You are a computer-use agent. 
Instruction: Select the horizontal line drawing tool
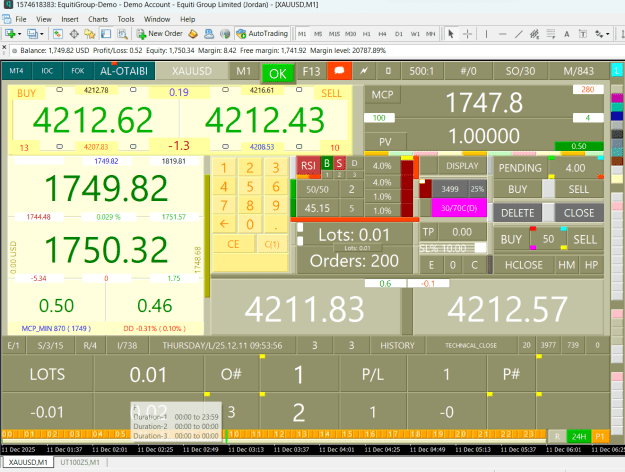(x=503, y=34)
